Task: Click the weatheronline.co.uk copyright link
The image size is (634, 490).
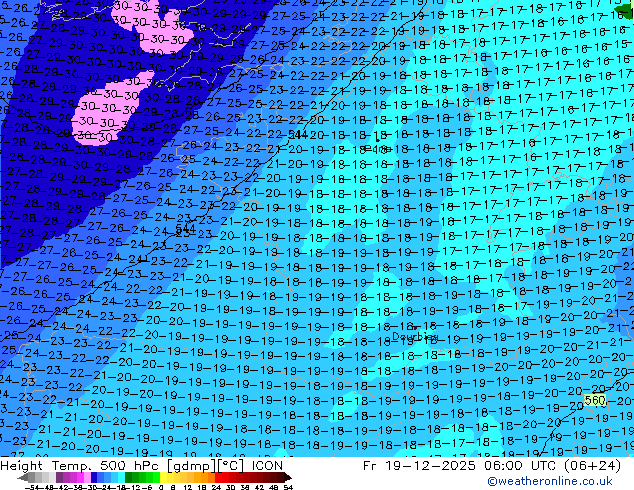Action: point(550,481)
